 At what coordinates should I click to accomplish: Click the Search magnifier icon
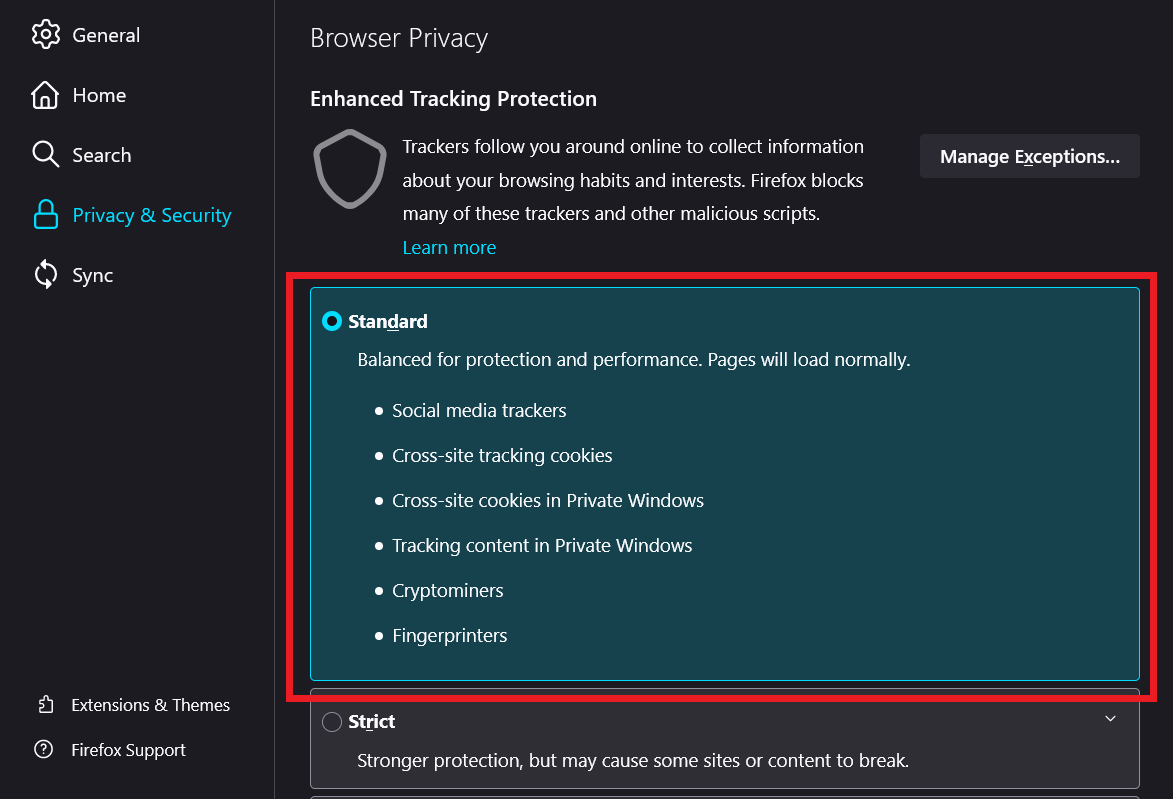pos(45,155)
